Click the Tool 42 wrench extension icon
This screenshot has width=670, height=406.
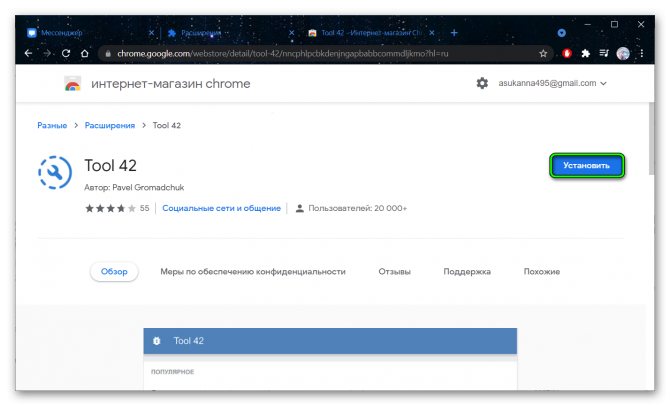pyautogui.click(x=55, y=172)
